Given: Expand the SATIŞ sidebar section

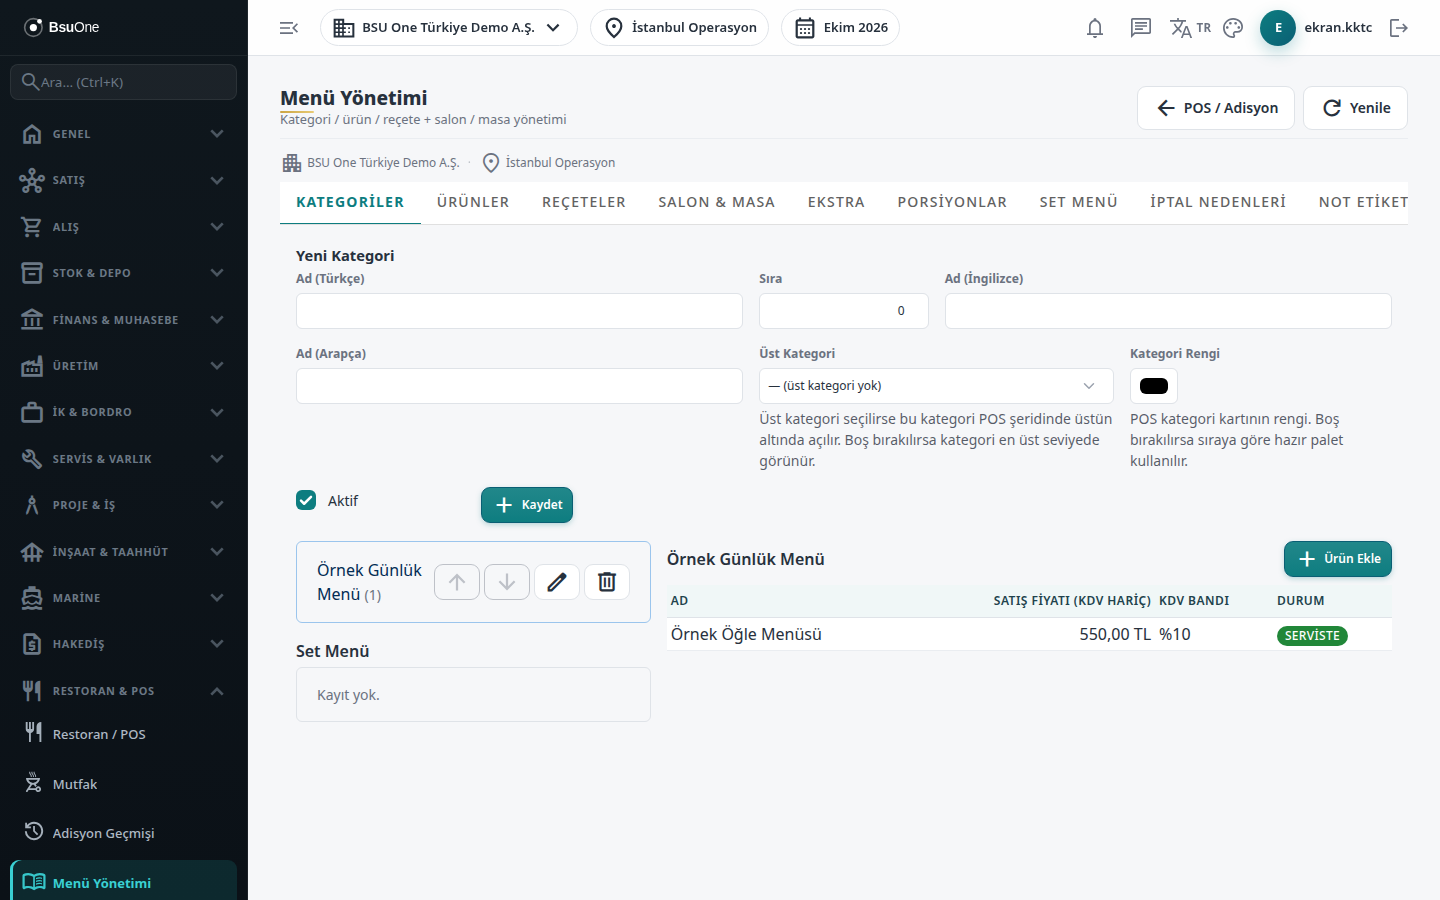Looking at the screenshot, I should click(124, 180).
